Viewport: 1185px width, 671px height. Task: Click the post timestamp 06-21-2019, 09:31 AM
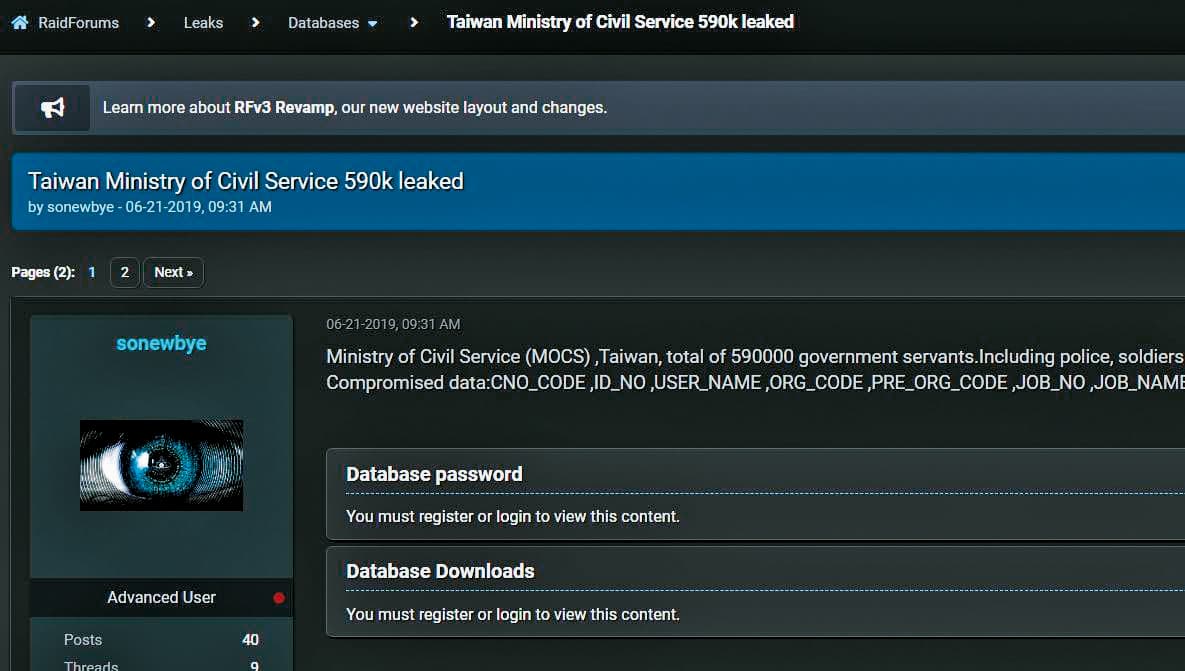coord(393,324)
